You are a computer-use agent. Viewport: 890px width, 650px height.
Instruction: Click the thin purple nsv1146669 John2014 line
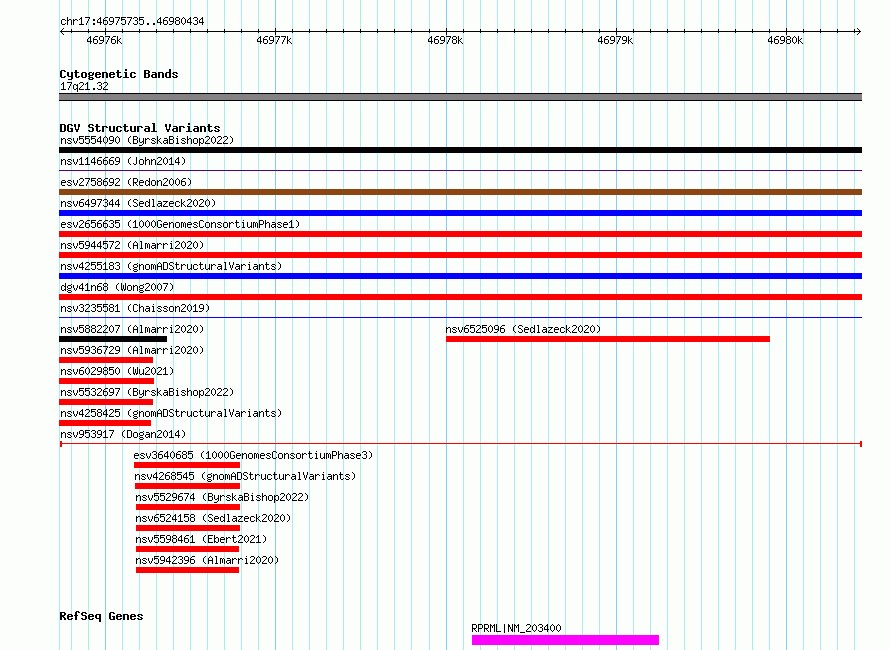point(460,170)
